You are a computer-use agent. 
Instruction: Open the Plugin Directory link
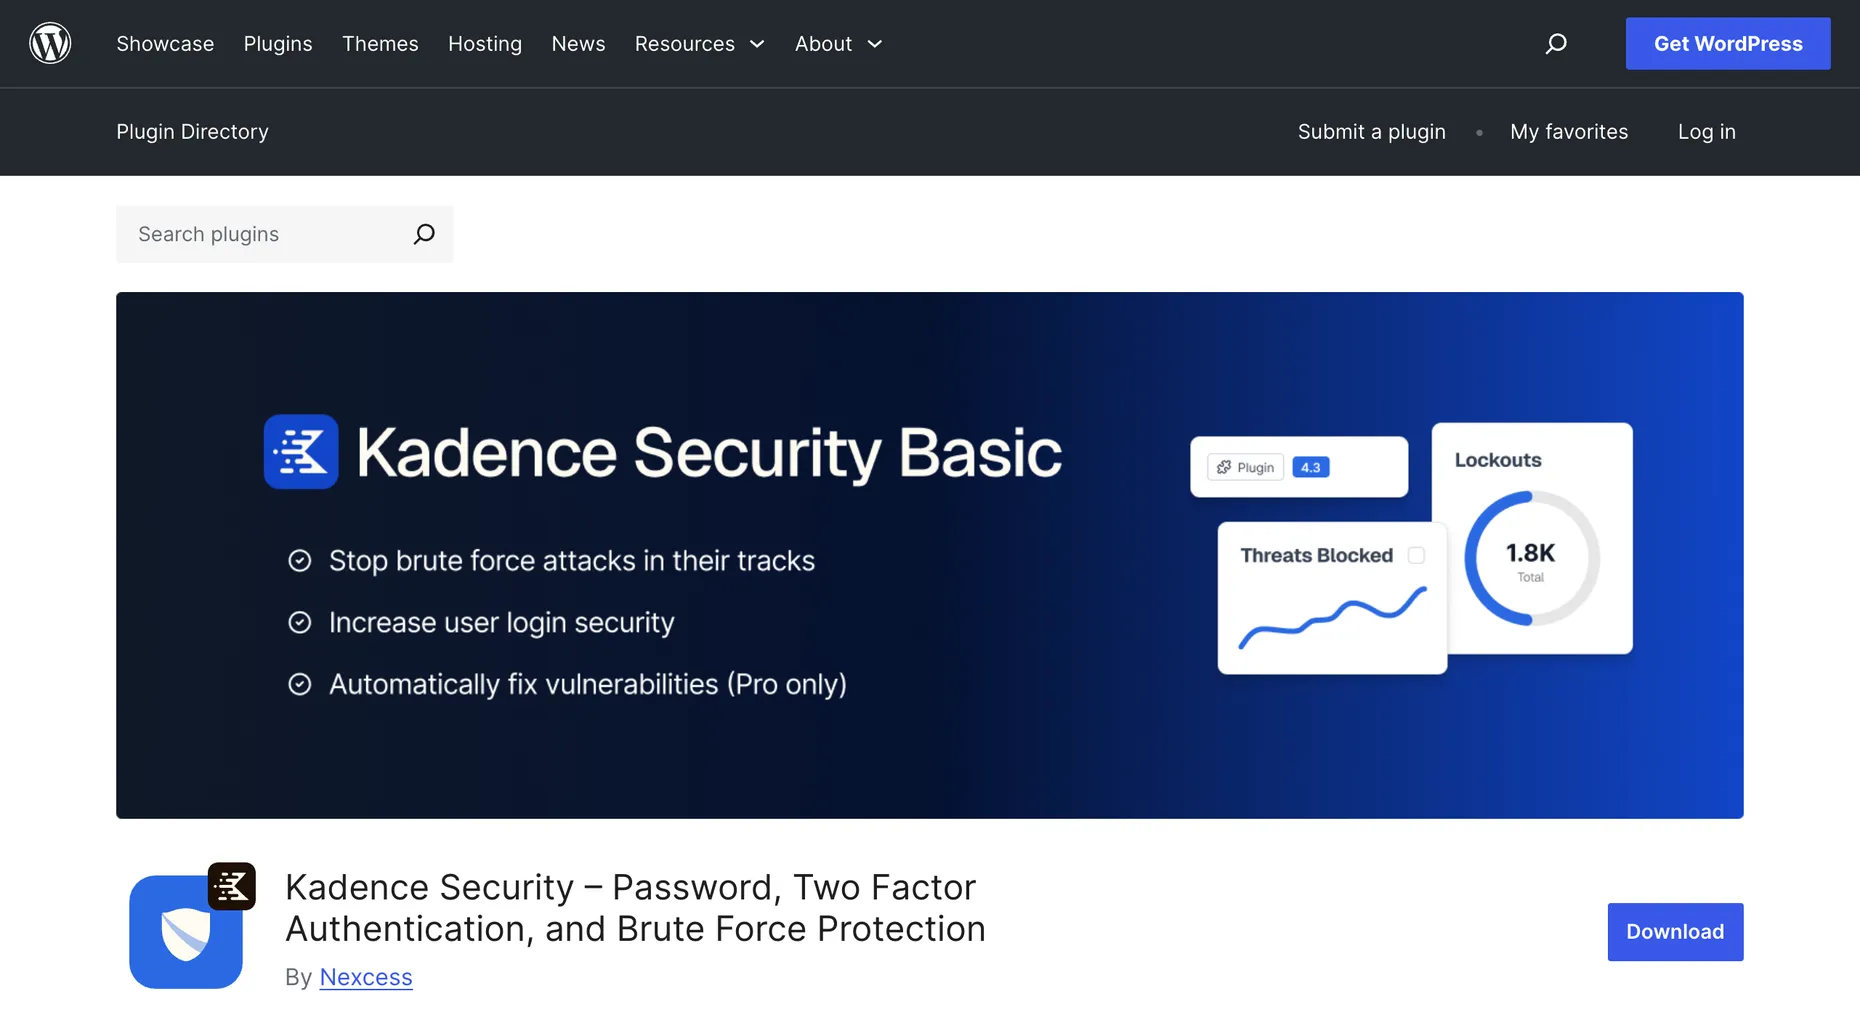tap(192, 132)
